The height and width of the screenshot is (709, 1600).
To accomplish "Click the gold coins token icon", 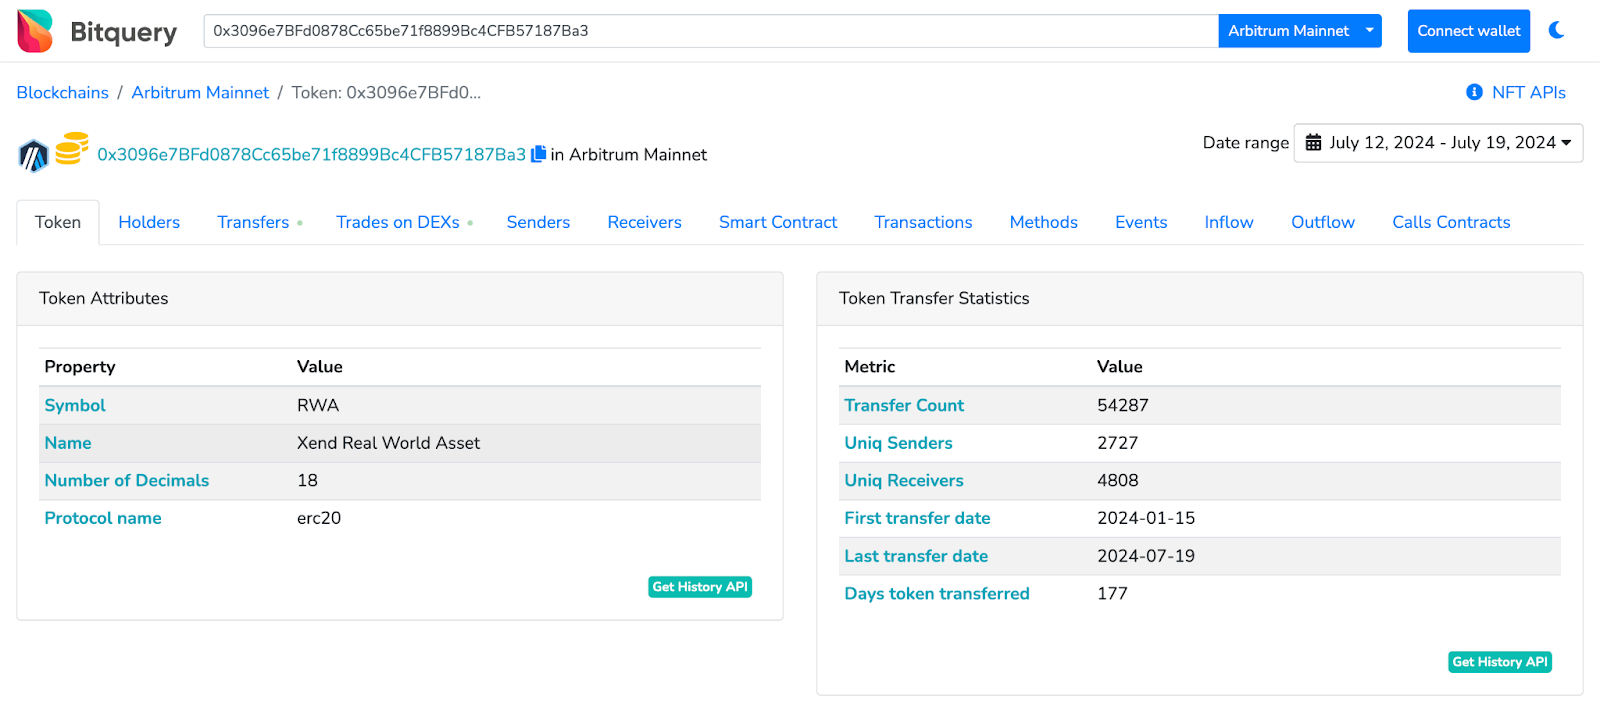I will pyautogui.click(x=71, y=148).
